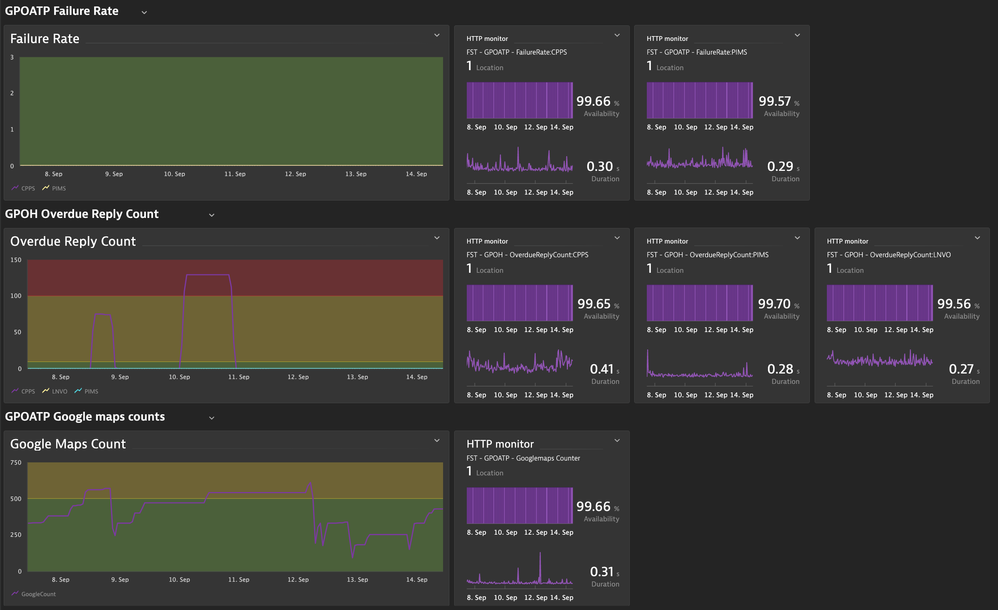The image size is (998, 610).
Task: Open the Failure Rate chart tile menu
Action: tap(437, 35)
